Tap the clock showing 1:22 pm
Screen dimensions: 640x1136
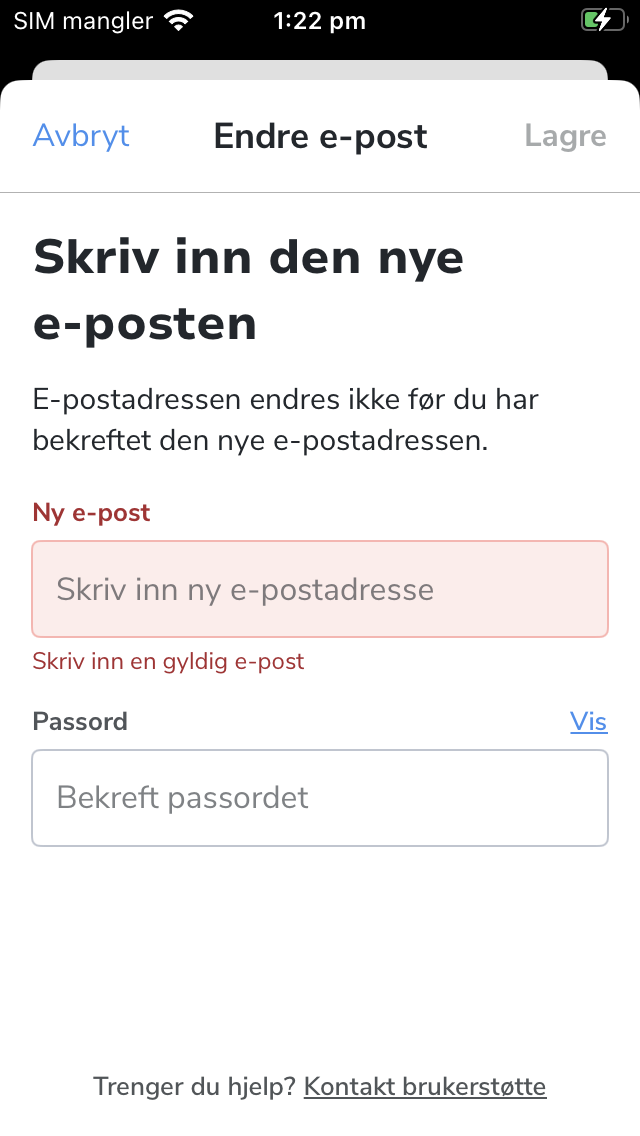tap(319, 20)
